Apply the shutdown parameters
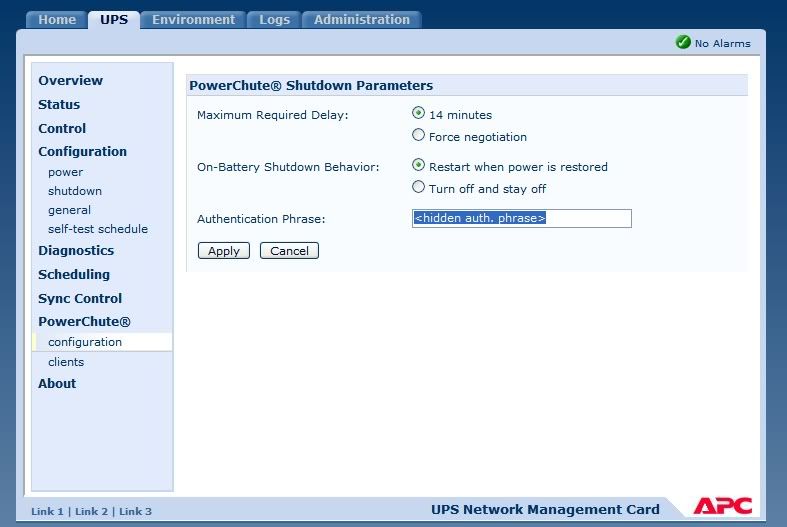The height and width of the screenshot is (527, 787). (224, 251)
